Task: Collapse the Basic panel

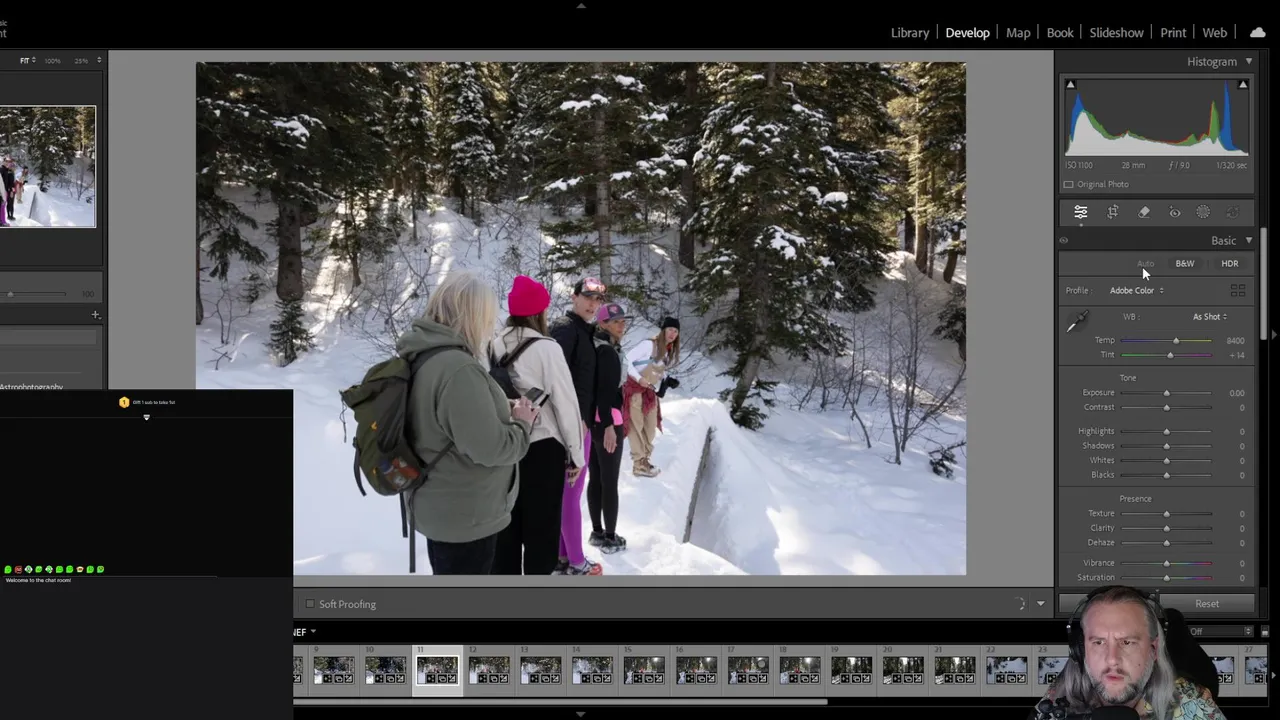Action: tap(1248, 240)
